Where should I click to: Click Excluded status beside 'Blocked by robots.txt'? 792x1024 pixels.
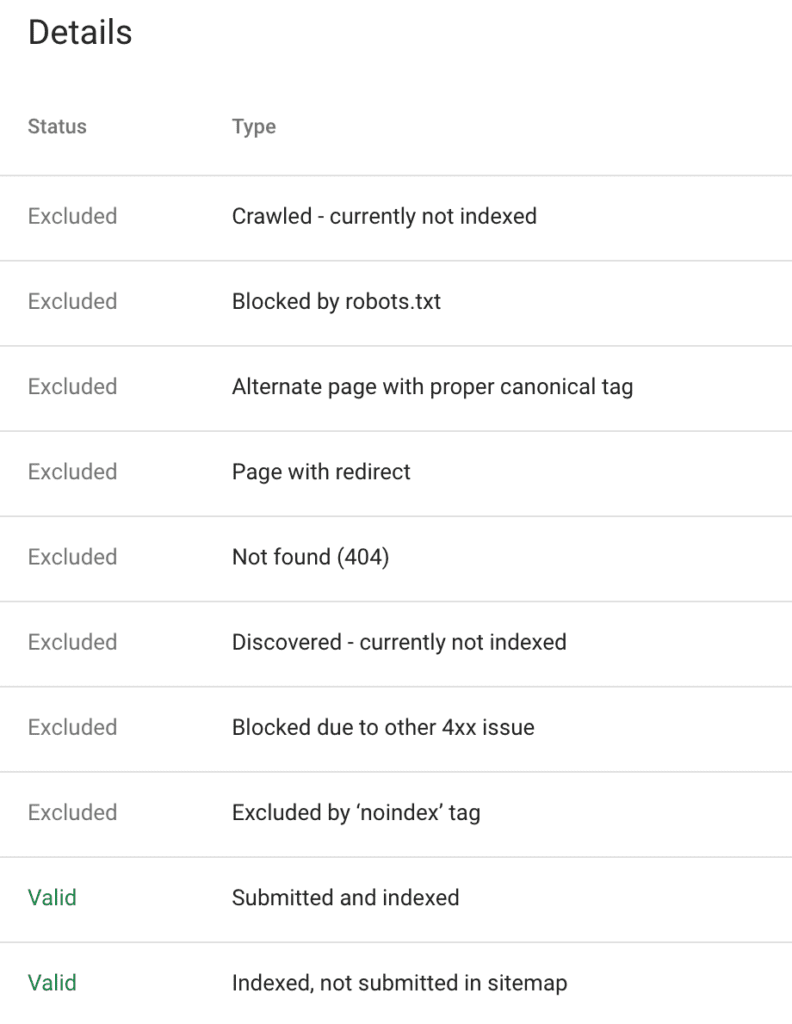(72, 301)
